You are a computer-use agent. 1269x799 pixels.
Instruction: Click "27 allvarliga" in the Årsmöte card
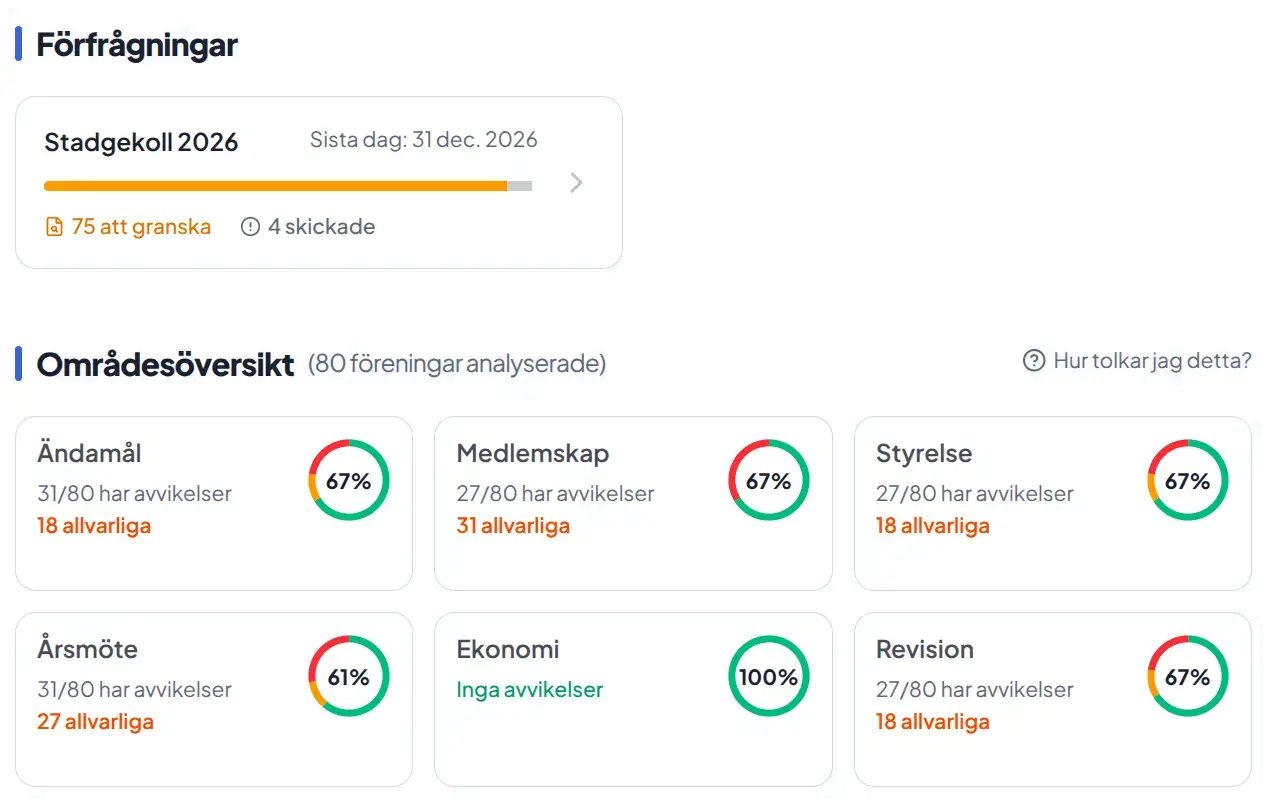click(94, 721)
